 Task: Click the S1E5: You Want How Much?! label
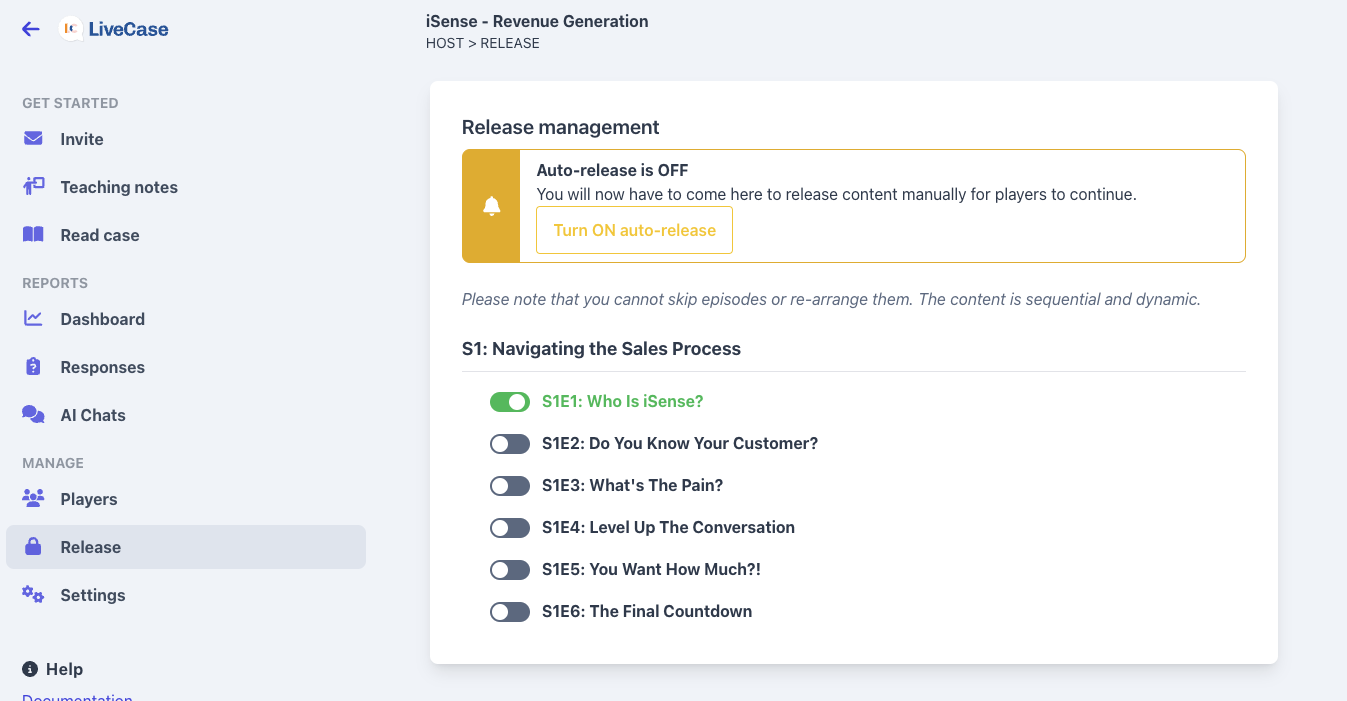click(x=651, y=569)
